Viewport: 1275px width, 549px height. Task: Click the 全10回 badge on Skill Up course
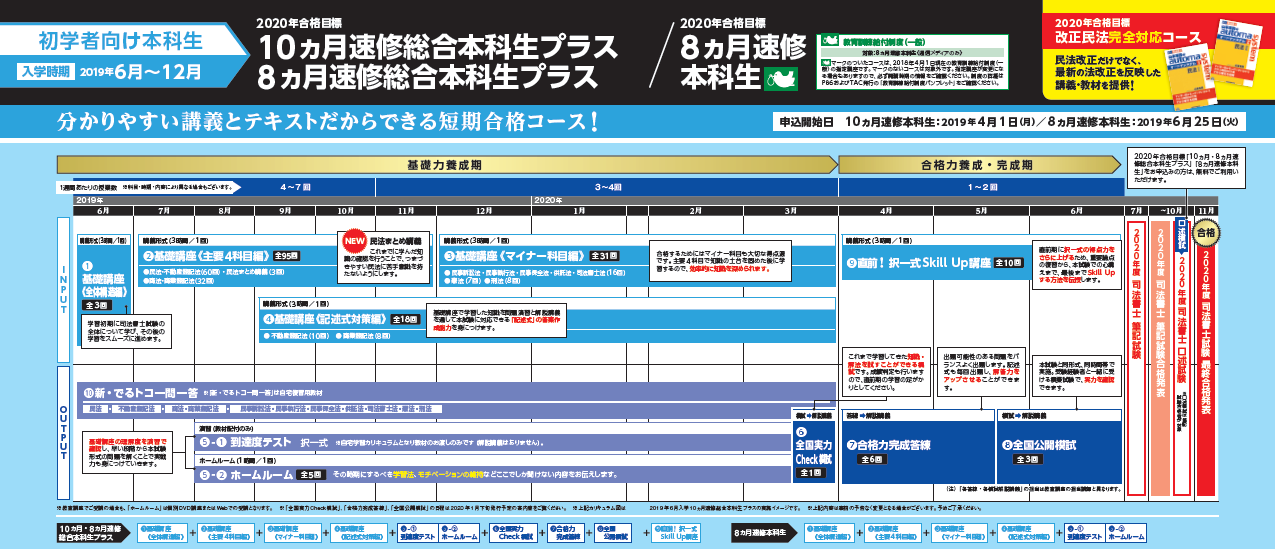click(x=1008, y=262)
